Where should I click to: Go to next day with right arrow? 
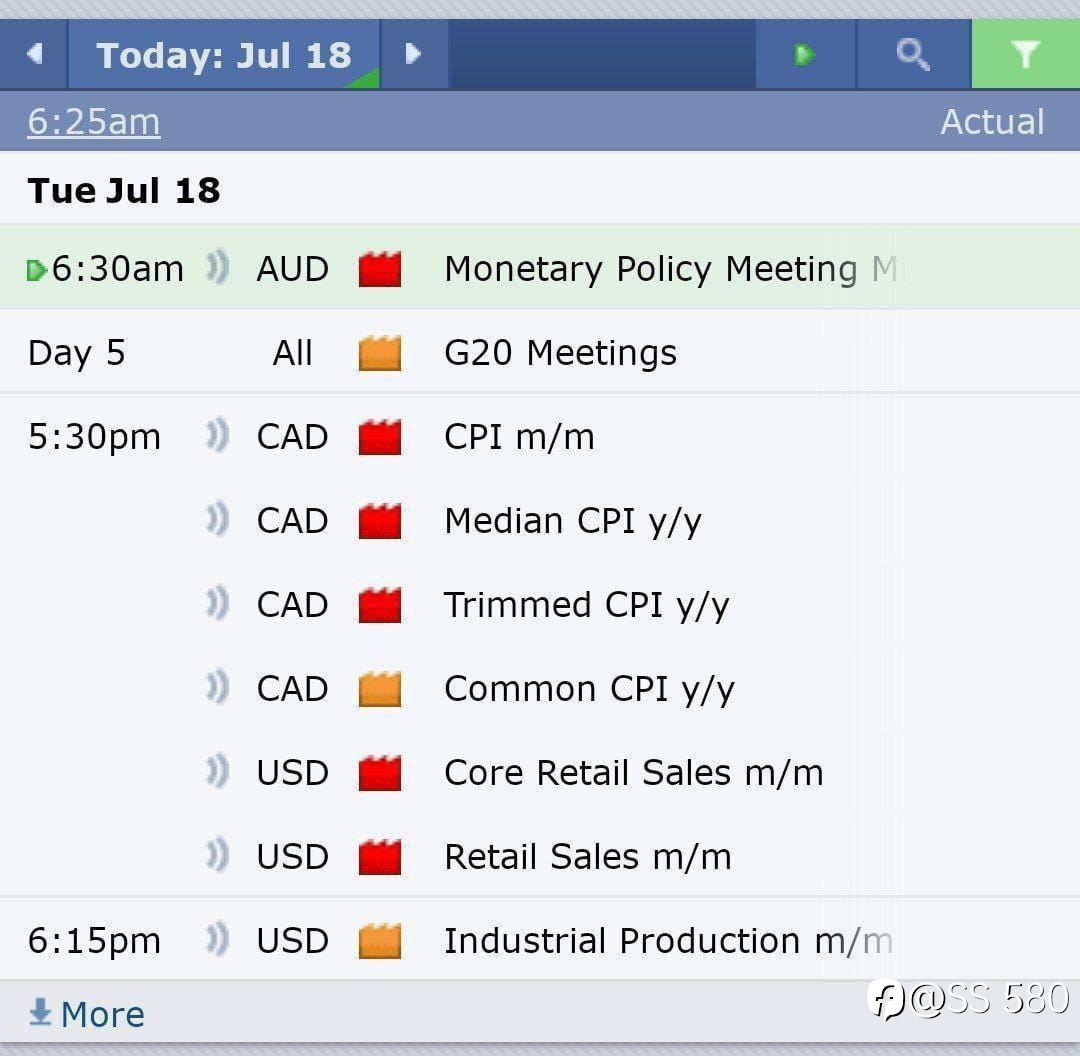tap(413, 54)
